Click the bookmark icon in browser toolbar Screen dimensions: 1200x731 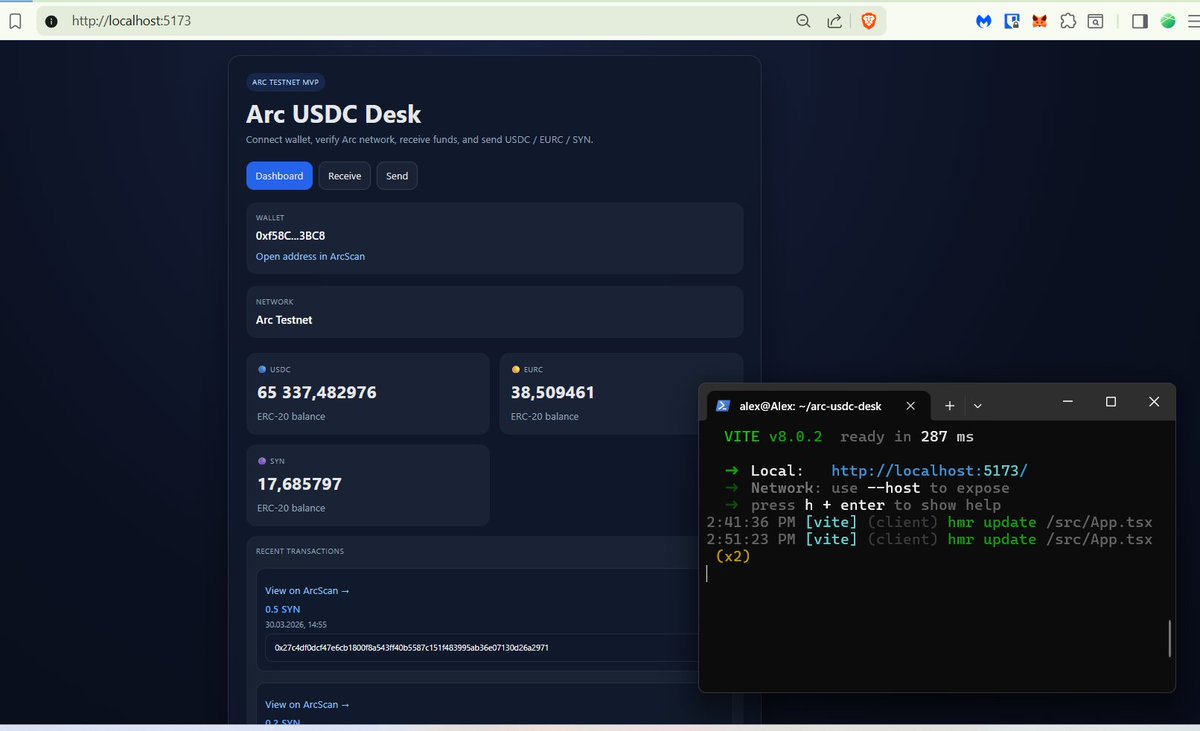pyautogui.click(x=14, y=21)
